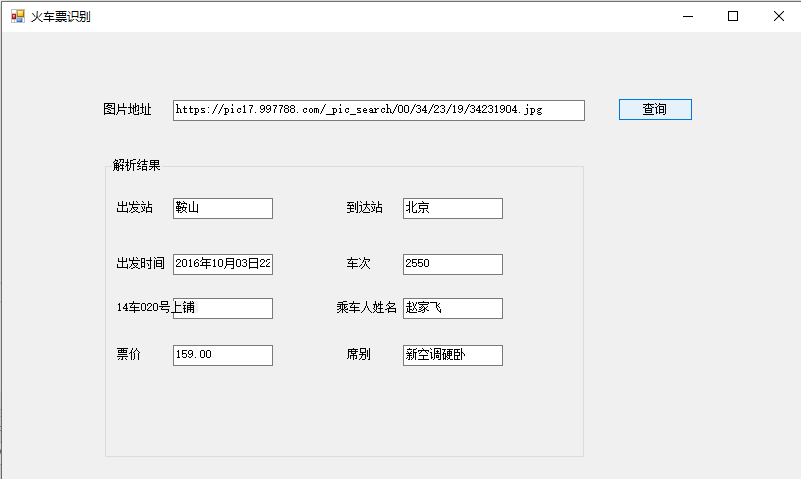801x479 pixels.
Task: Maximize the 火车票识别 window
Action: click(733, 16)
